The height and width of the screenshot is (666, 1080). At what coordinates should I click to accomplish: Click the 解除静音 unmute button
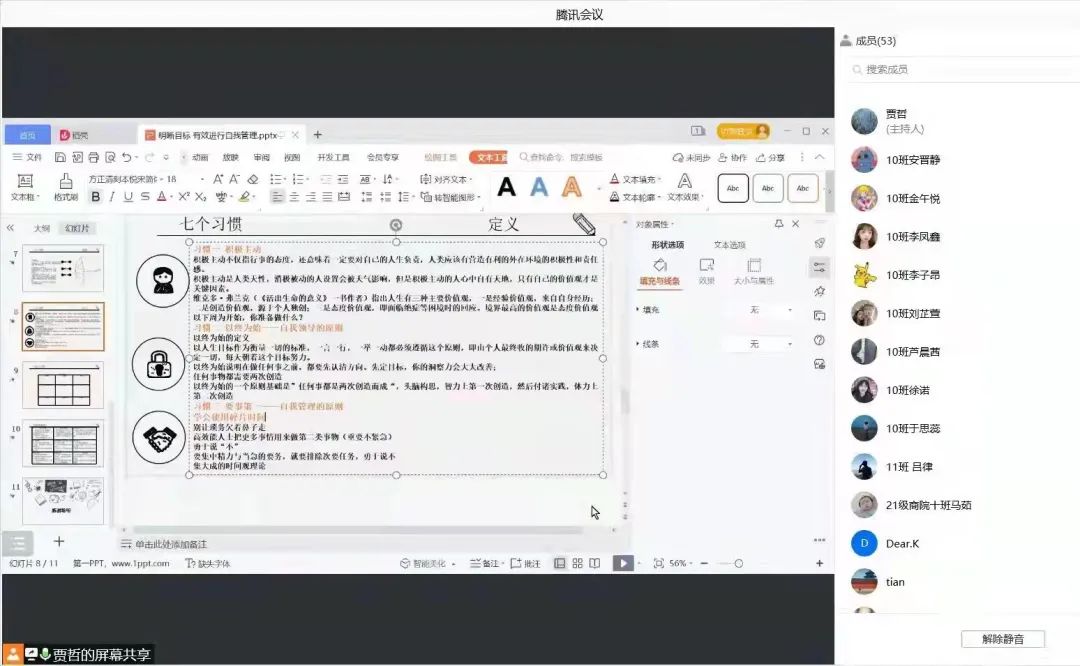pyautogui.click(x=1003, y=639)
